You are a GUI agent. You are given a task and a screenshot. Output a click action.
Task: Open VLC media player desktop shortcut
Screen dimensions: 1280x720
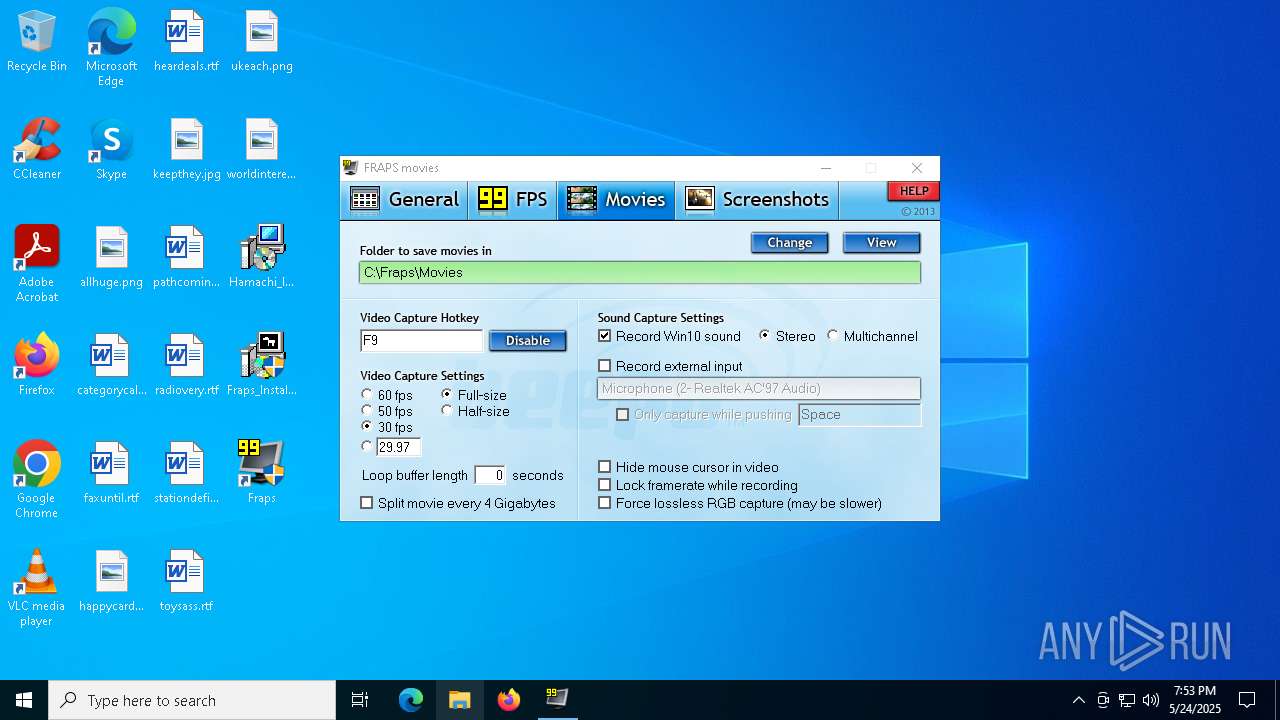[37, 588]
